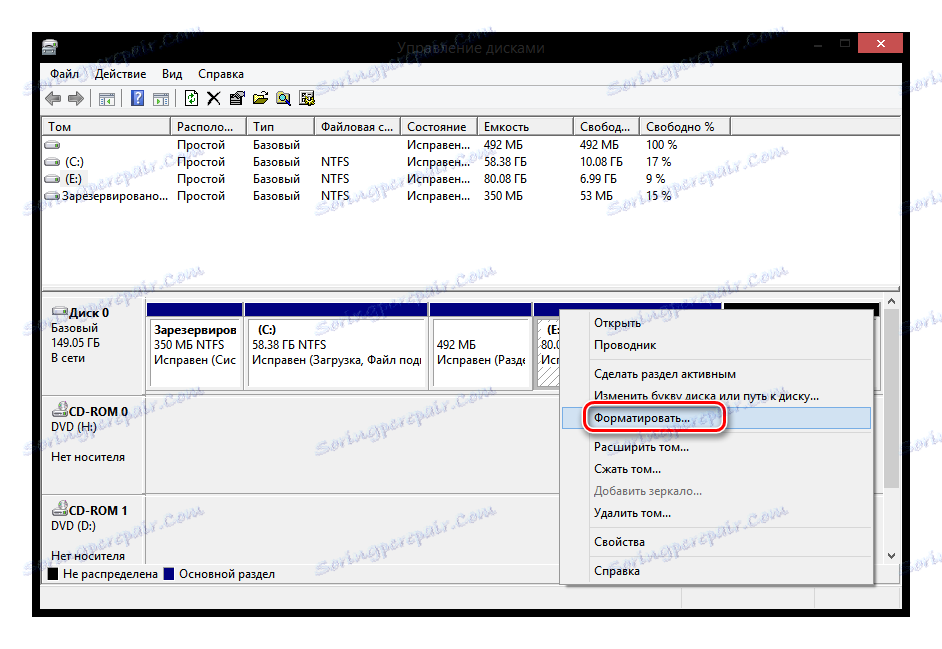942x649 pixels.
Task: Click the Disk Management app icon in the title bar
Action: [x=50, y=47]
